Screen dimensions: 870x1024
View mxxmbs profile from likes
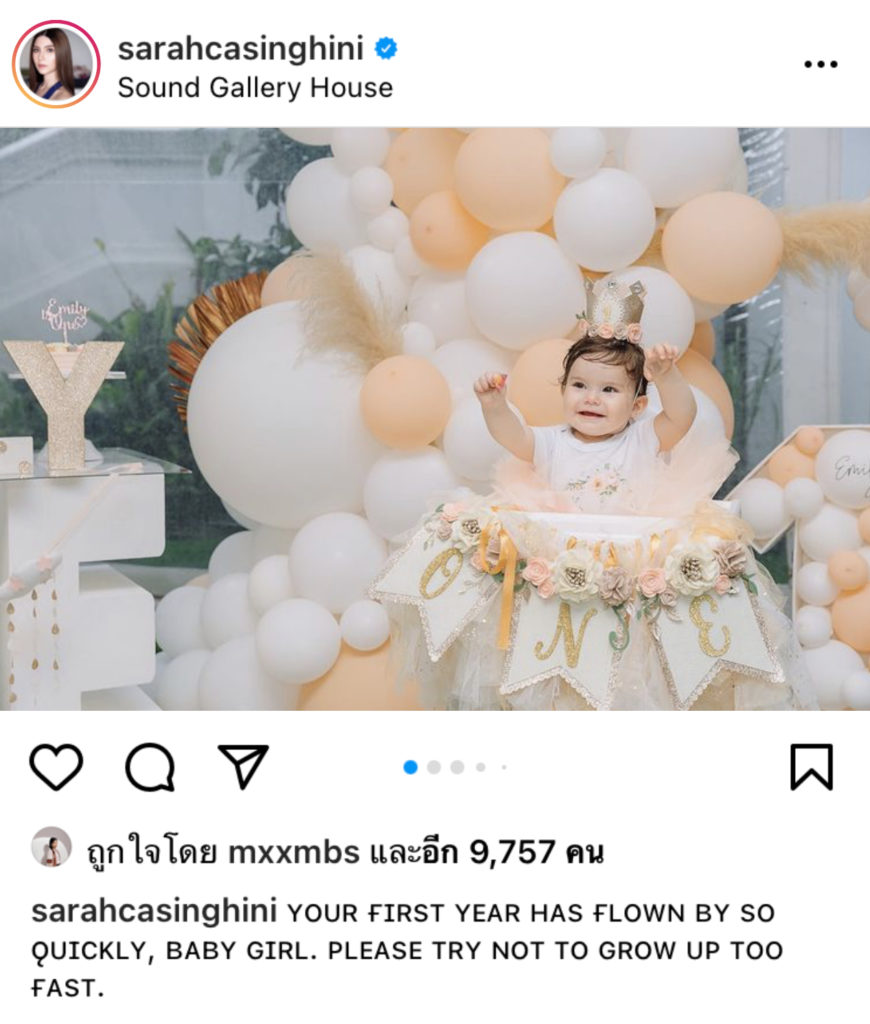click(x=294, y=852)
